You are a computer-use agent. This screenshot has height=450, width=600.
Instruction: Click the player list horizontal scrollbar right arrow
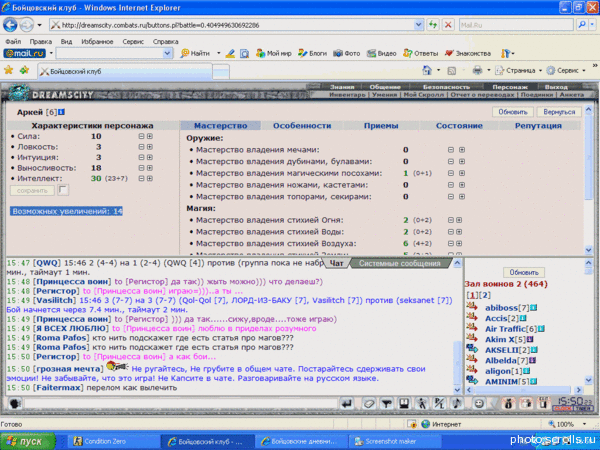(579, 390)
